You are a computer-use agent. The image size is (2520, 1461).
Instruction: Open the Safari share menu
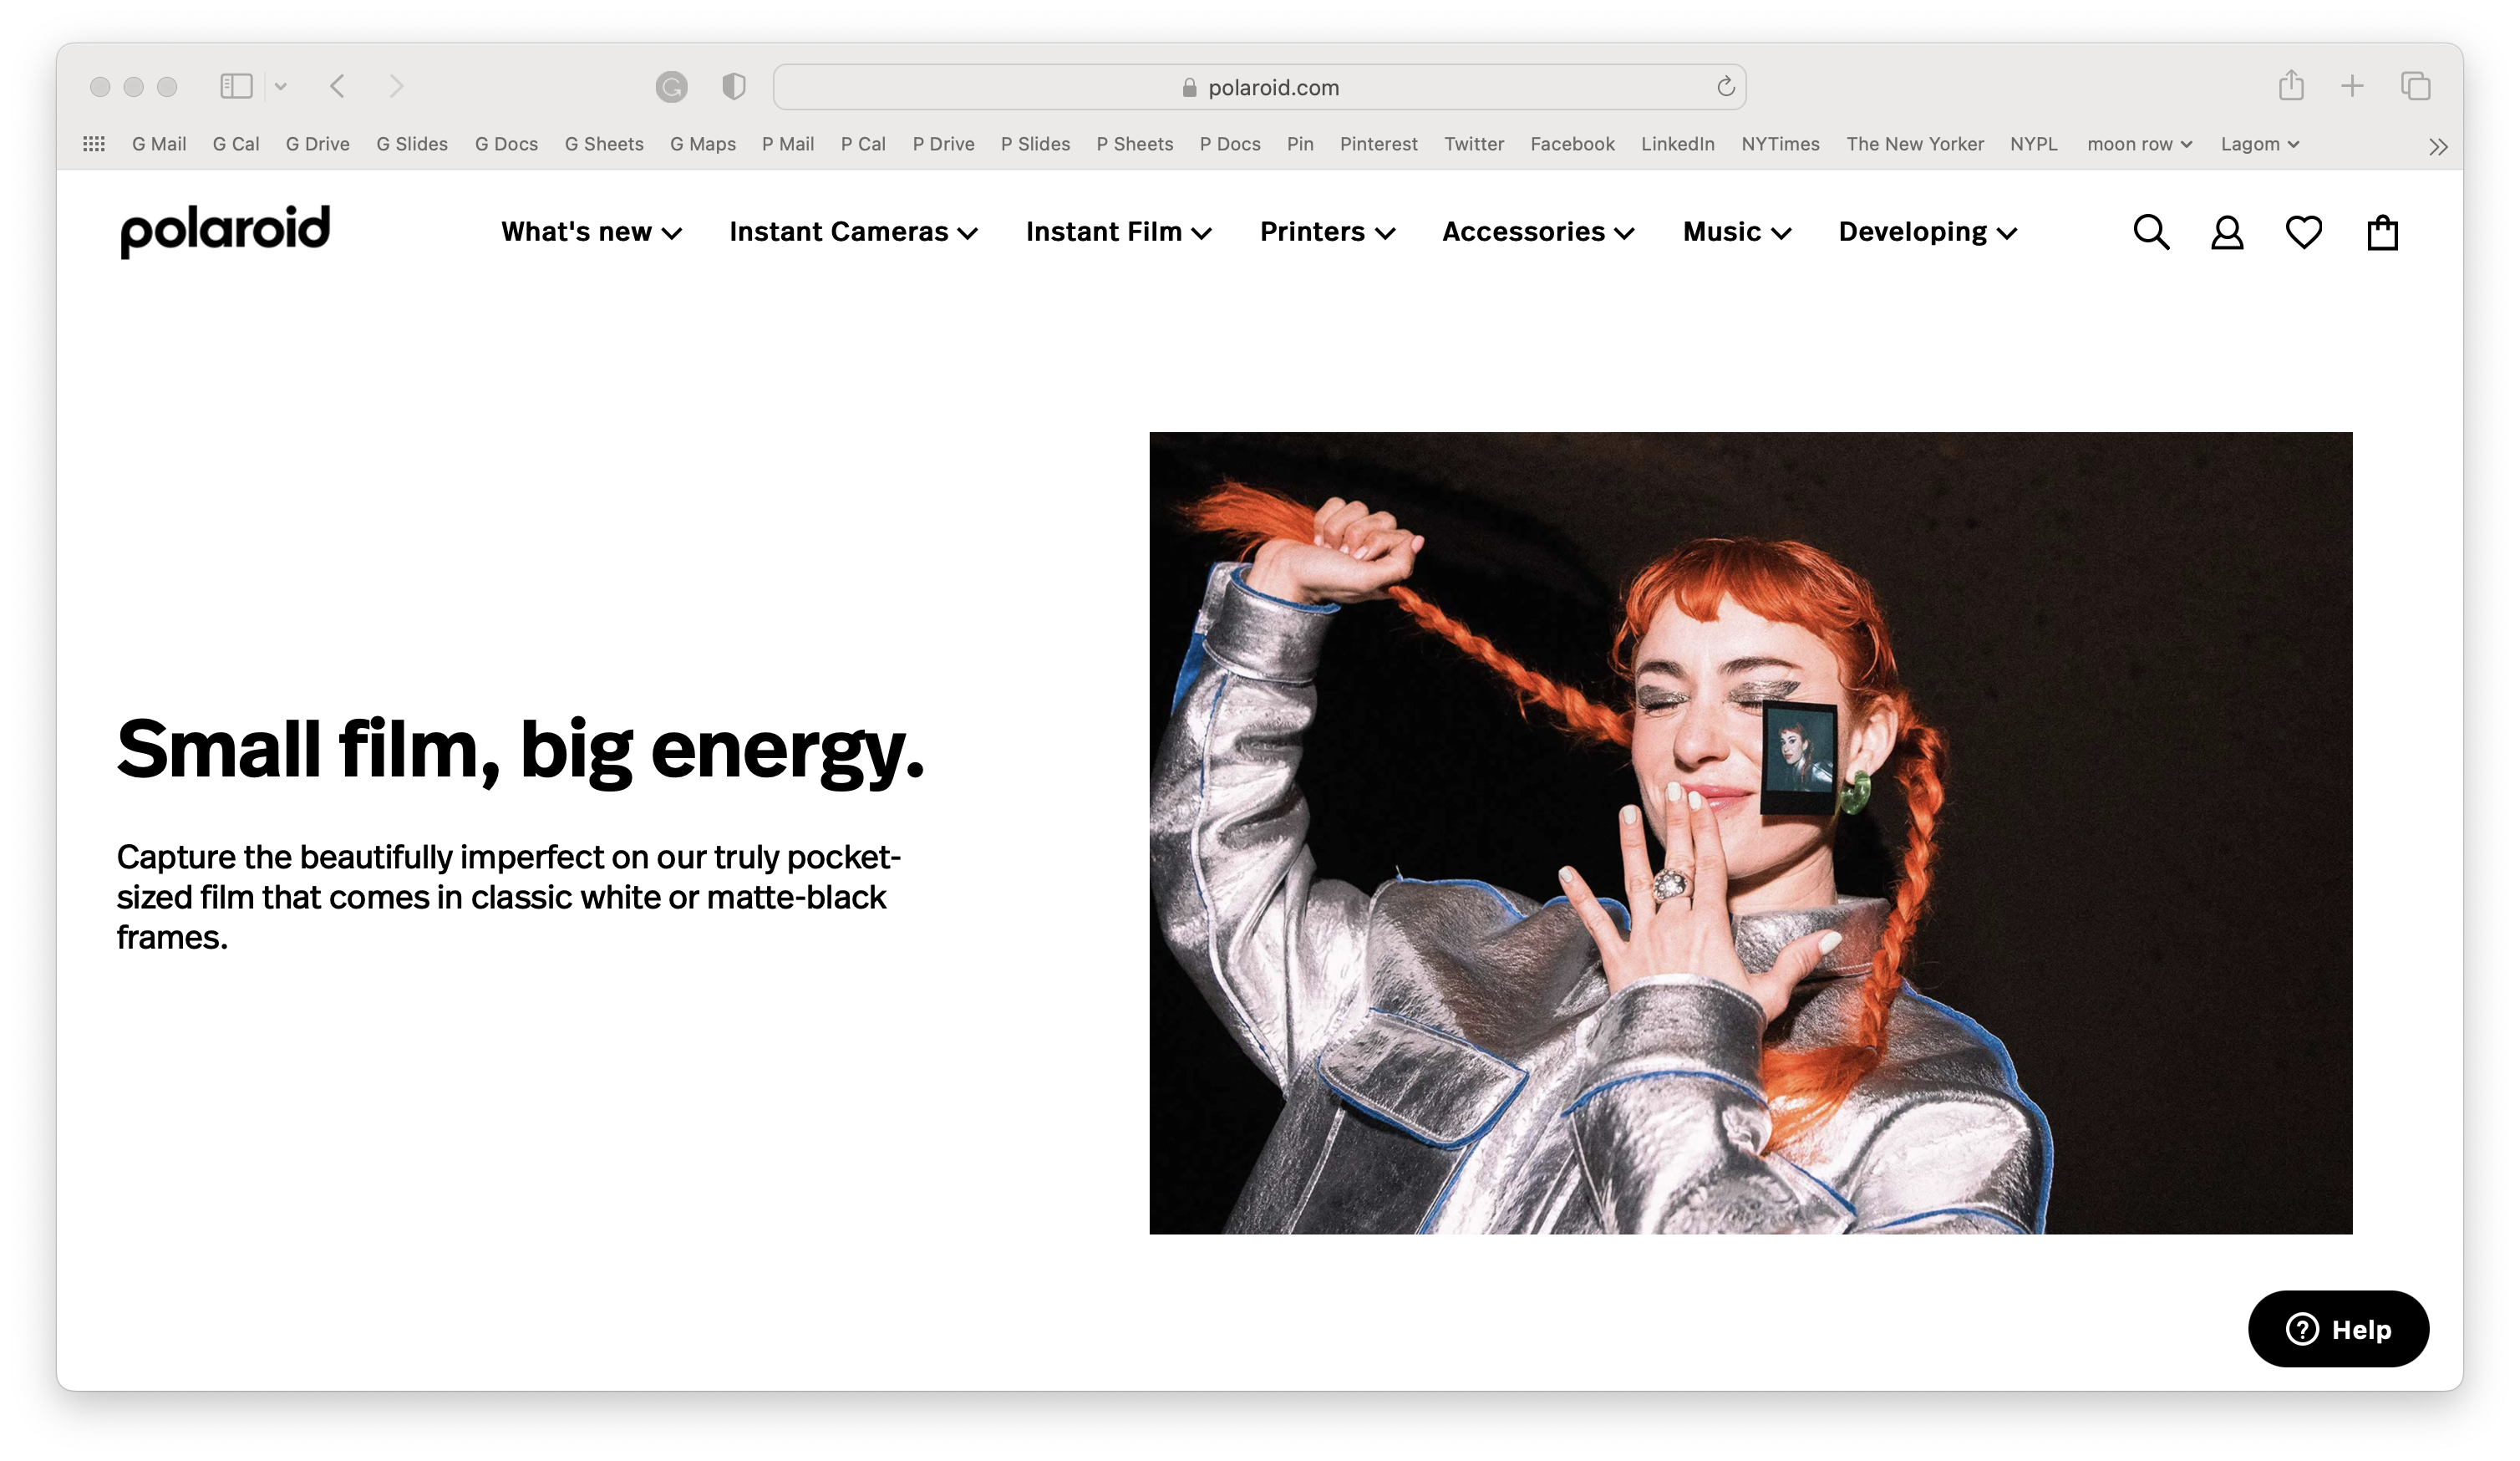click(x=2291, y=85)
